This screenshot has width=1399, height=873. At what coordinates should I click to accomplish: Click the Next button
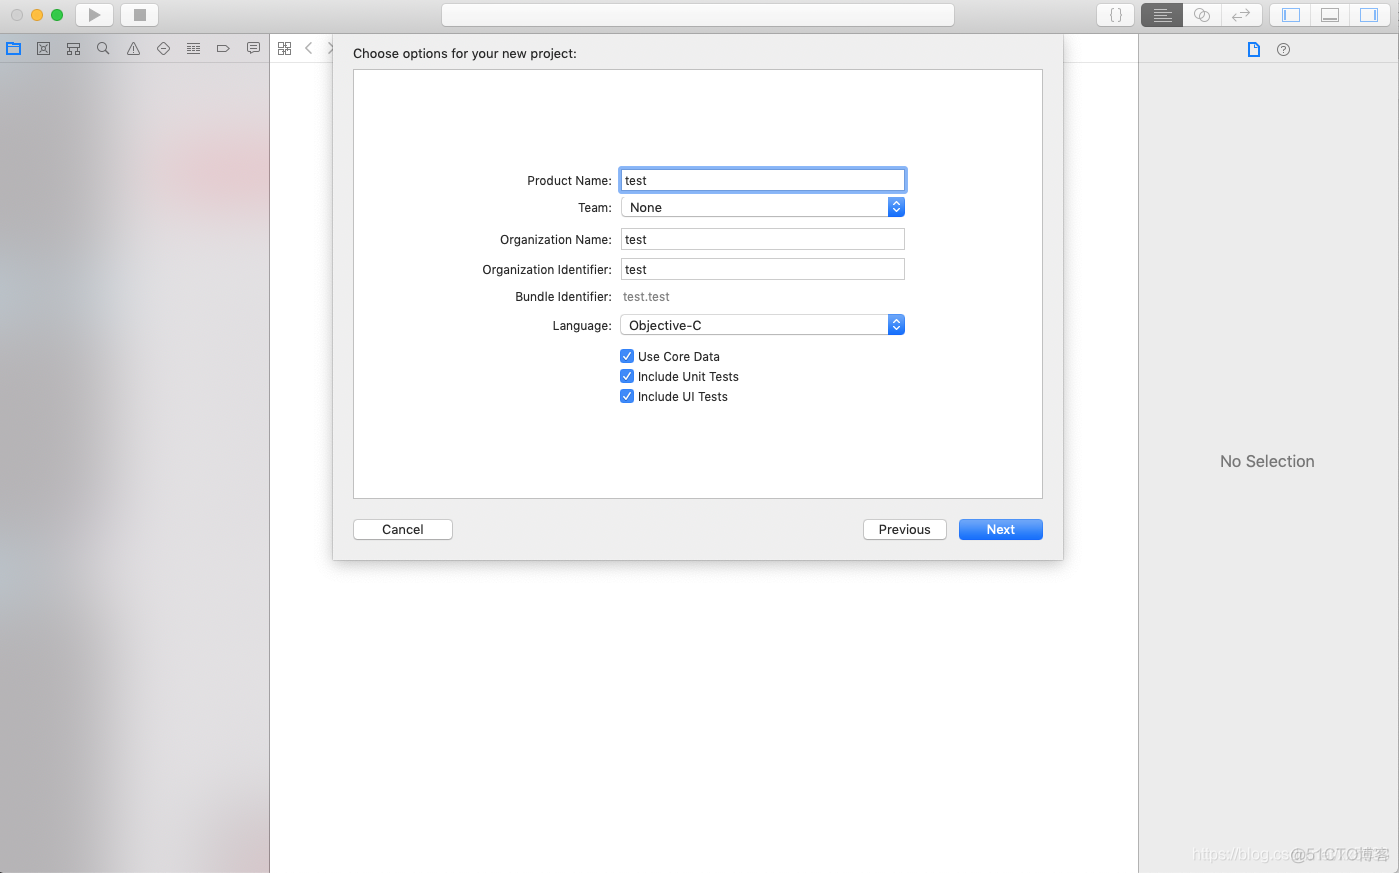pyautogui.click(x=1001, y=529)
